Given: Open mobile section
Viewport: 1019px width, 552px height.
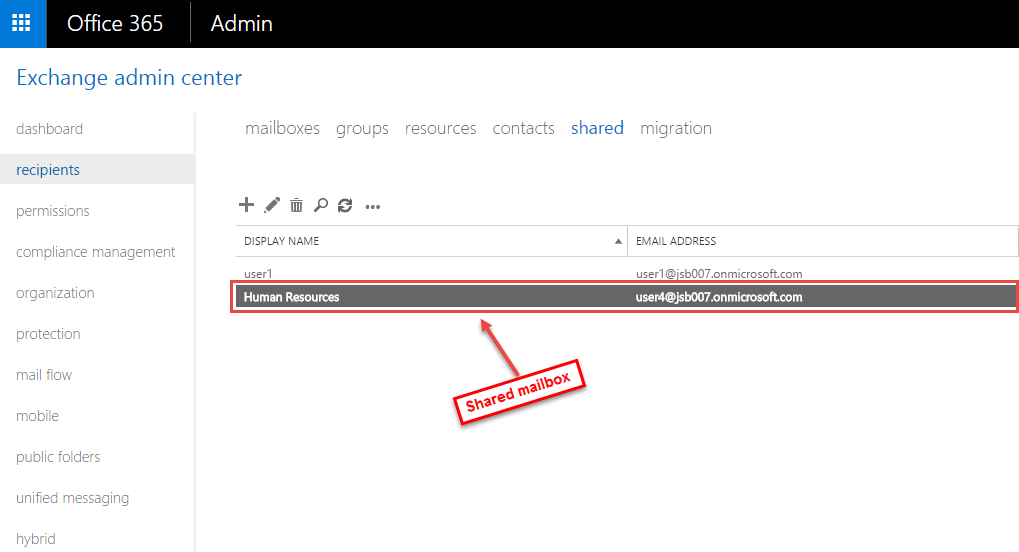Looking at the screenshot, I should (37, 415).
